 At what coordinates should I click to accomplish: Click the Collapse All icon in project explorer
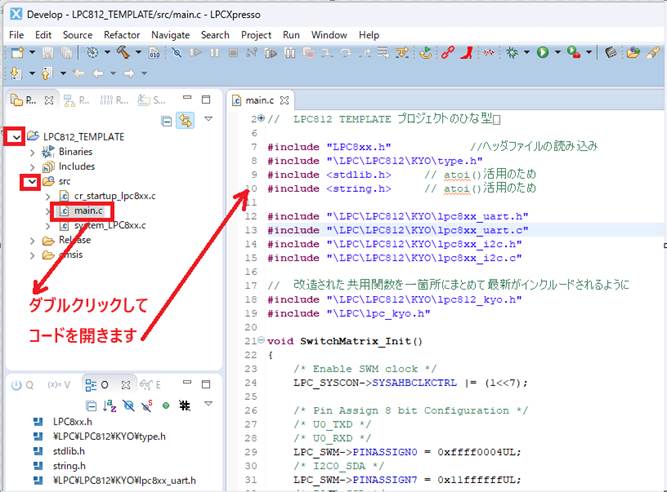click(x=163, y=120)
